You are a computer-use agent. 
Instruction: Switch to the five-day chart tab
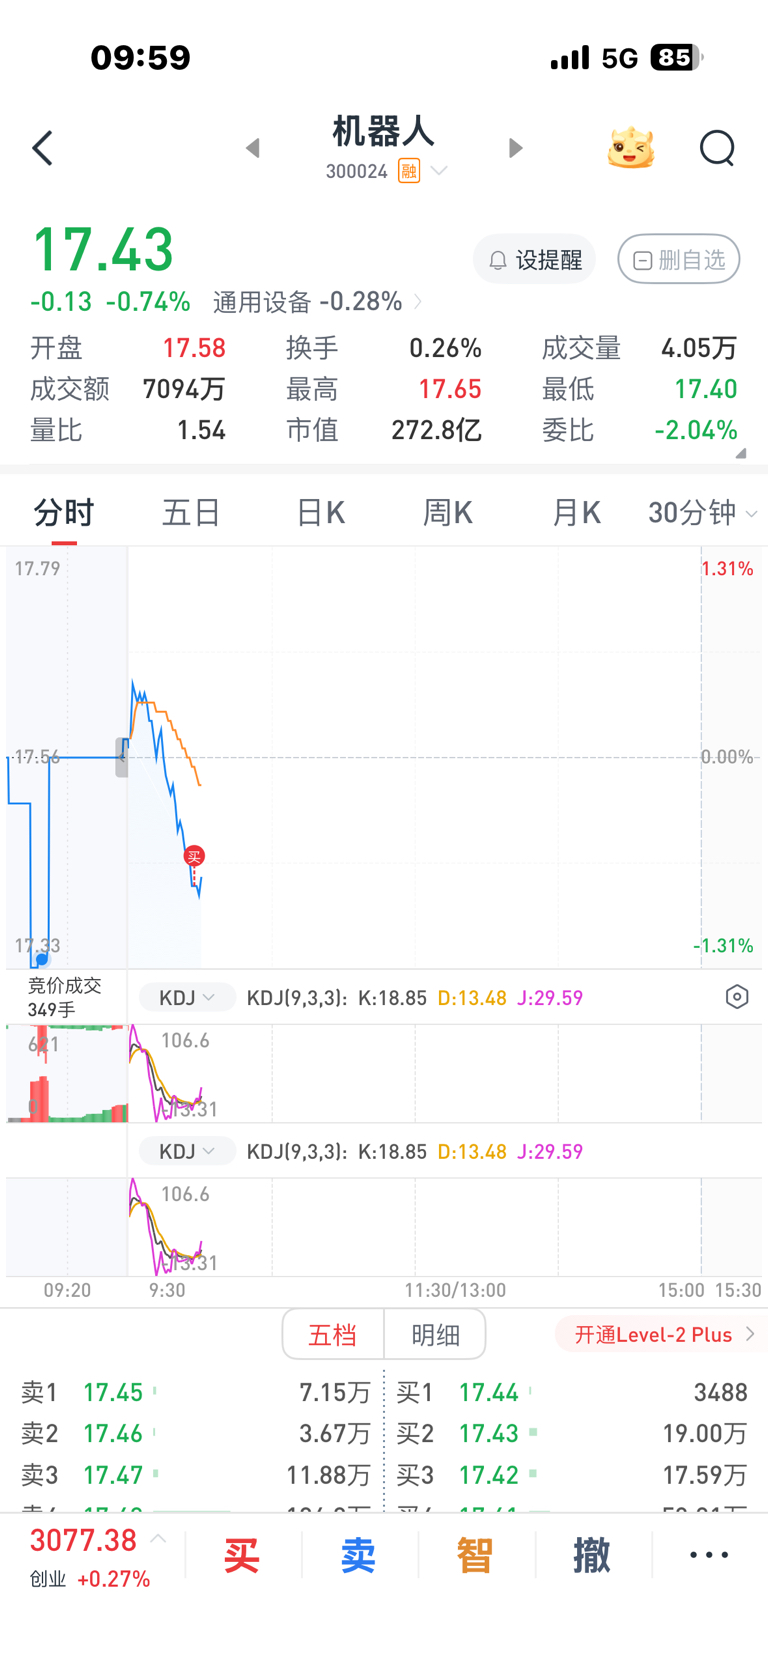pyautogui.click(x=191, y=513)
